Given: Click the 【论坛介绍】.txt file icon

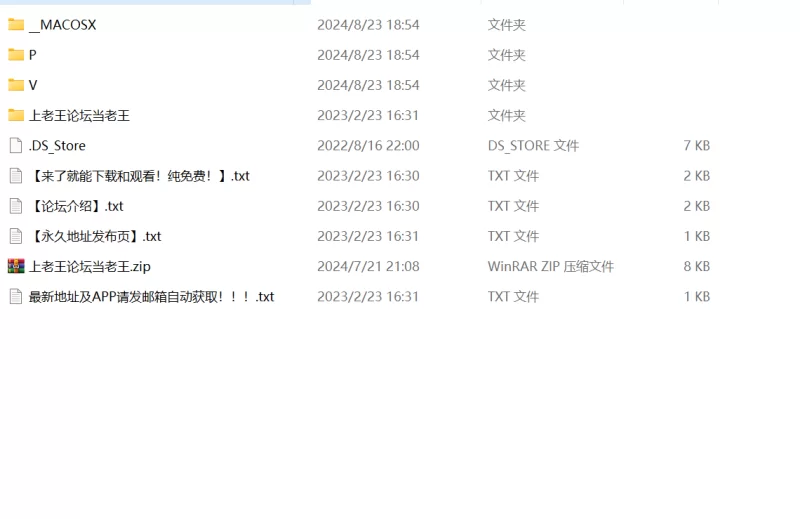Looking at the screenshot, I should 16,206.
